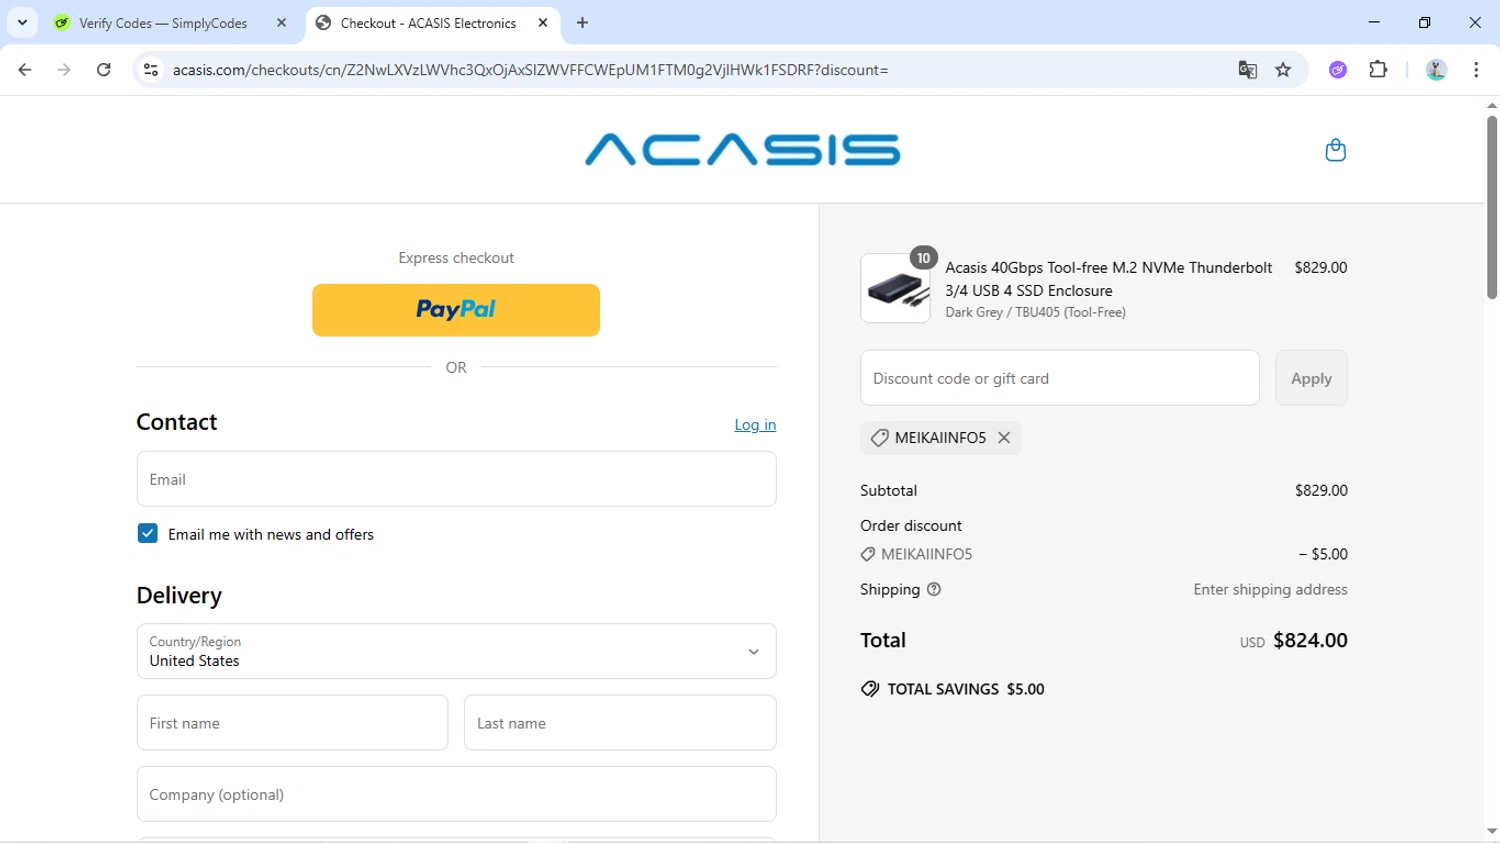This screenshot has height=843, width=1500.
Task: Click the browser address bar URL
Action: coord(530,70)
